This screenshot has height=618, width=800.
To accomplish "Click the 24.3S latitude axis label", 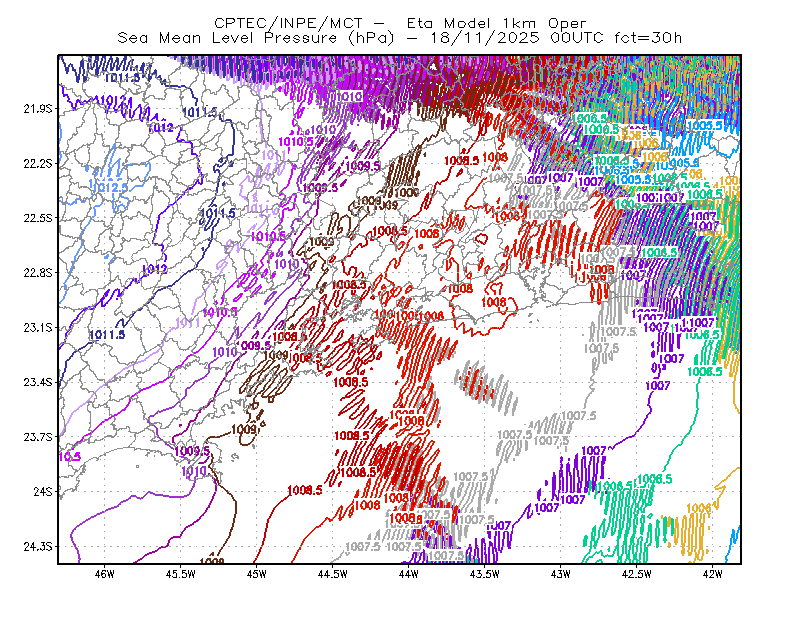I will (38, 547).
